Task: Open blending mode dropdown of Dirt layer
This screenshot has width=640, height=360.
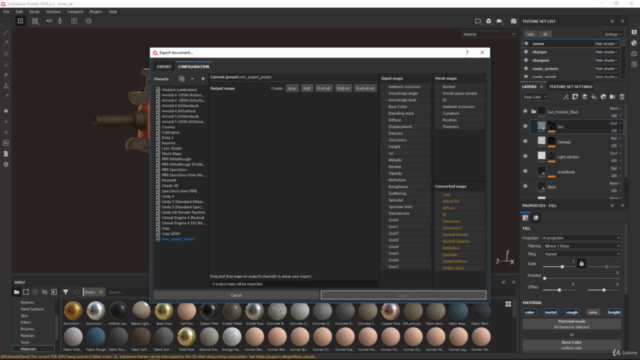Action: (616, 123)
